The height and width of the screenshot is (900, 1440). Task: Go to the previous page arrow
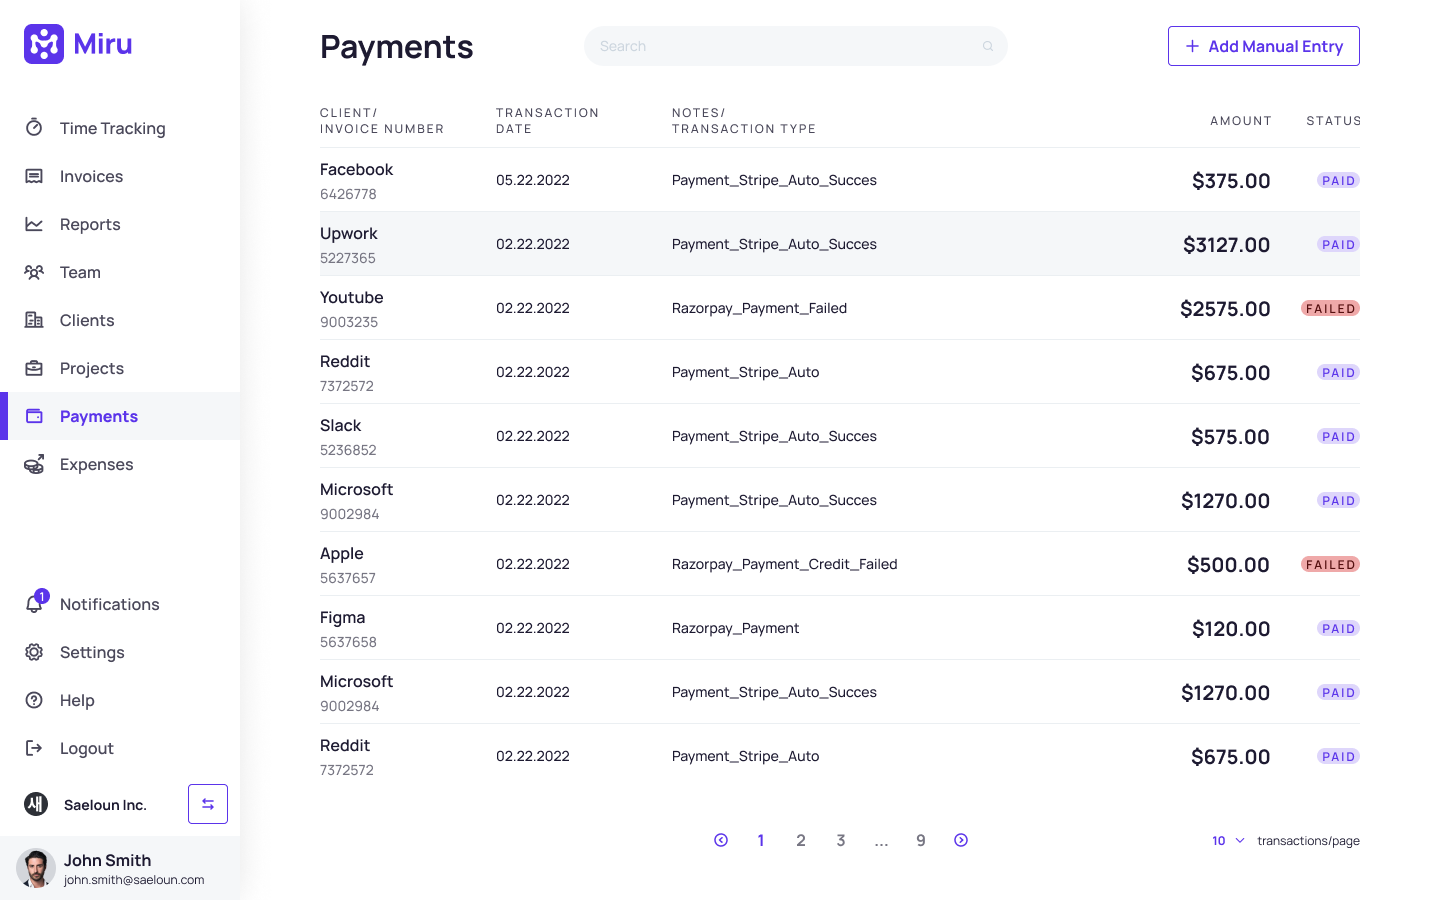[721, 840]
